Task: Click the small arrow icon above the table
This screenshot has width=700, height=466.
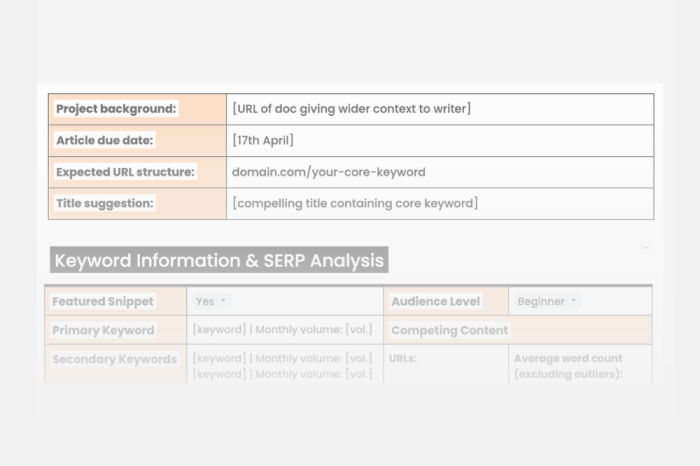Action: 645,247
